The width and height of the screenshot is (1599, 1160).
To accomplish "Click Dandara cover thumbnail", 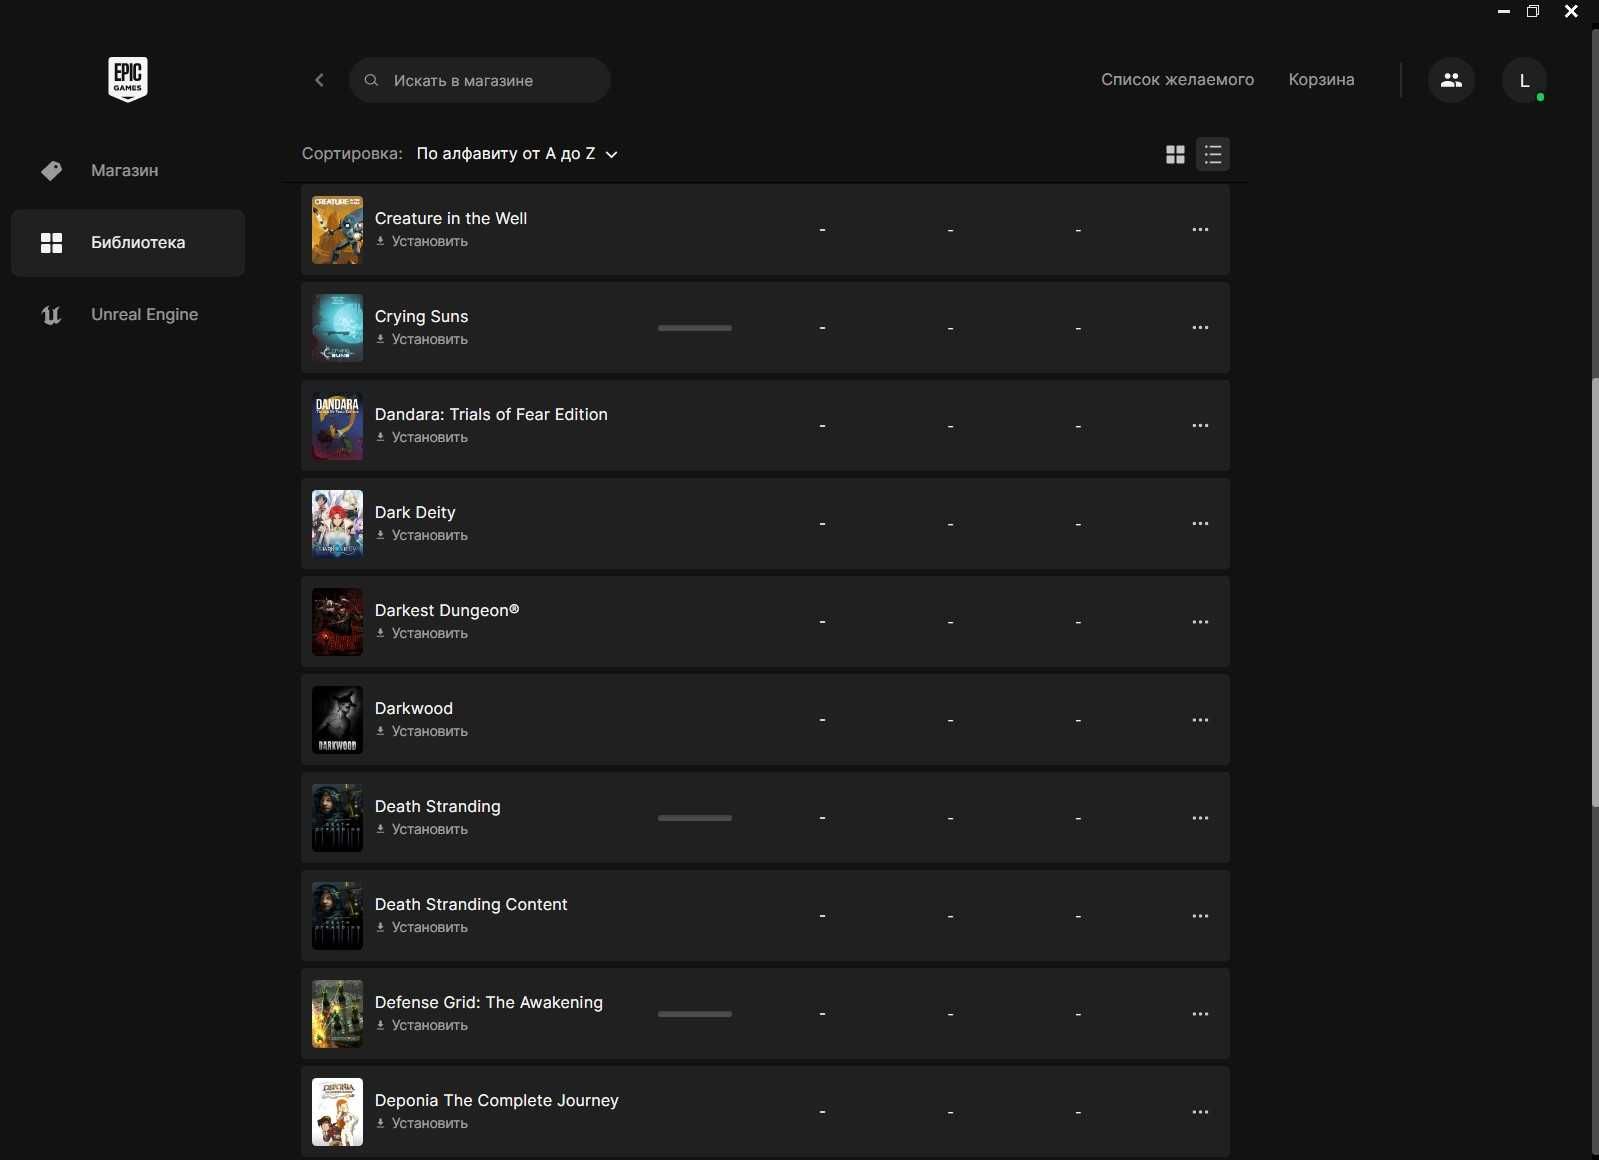I will click(337, 426).
